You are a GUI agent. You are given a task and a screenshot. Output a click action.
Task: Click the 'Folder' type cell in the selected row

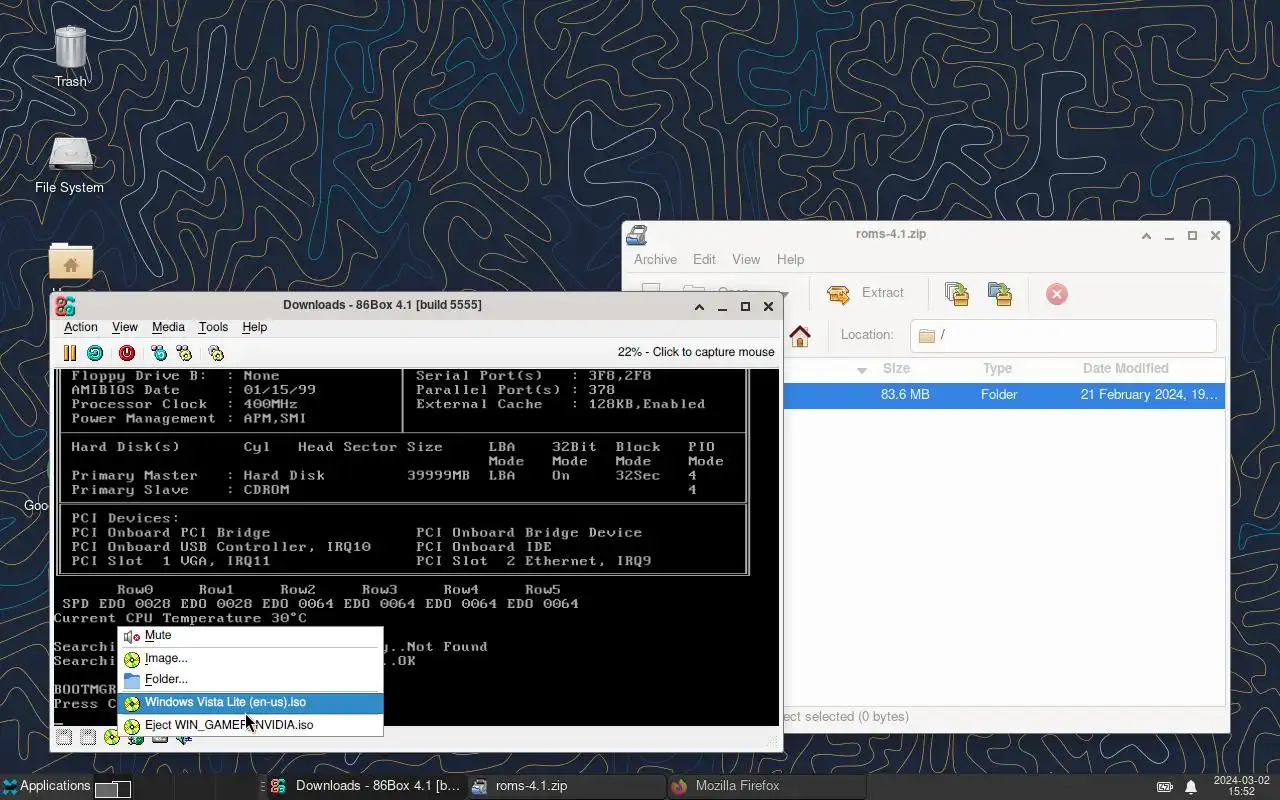[x=999, y=395]
